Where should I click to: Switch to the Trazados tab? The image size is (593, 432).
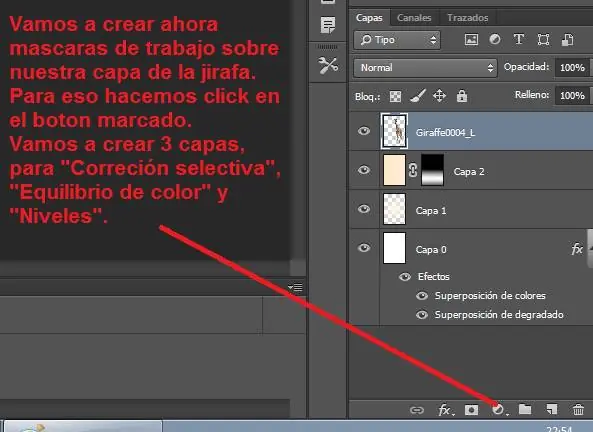tap(467, 18)
